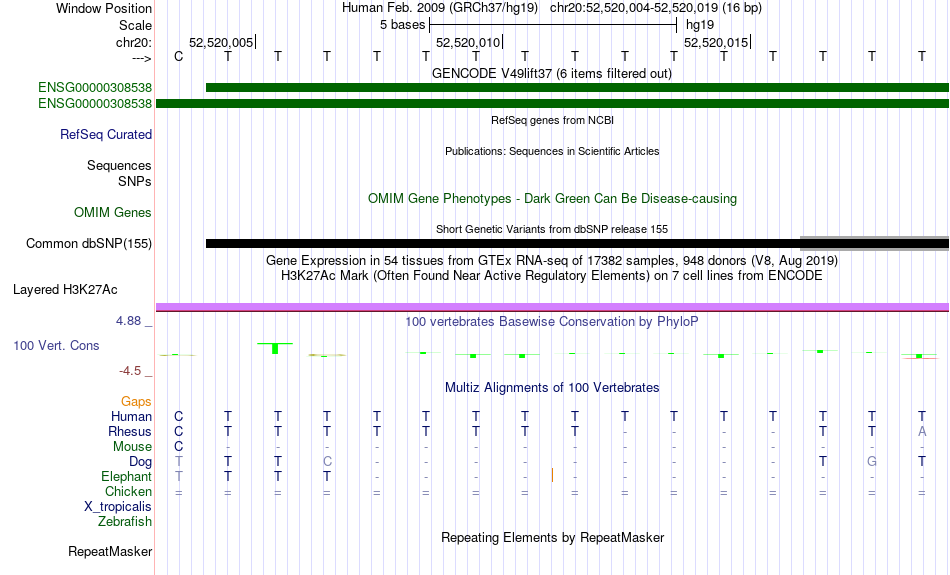The width and height of the screenshot is (950, 575).
Task: Click the H3K27Ac Mark ENCODE track title
Action: [552, 276]
